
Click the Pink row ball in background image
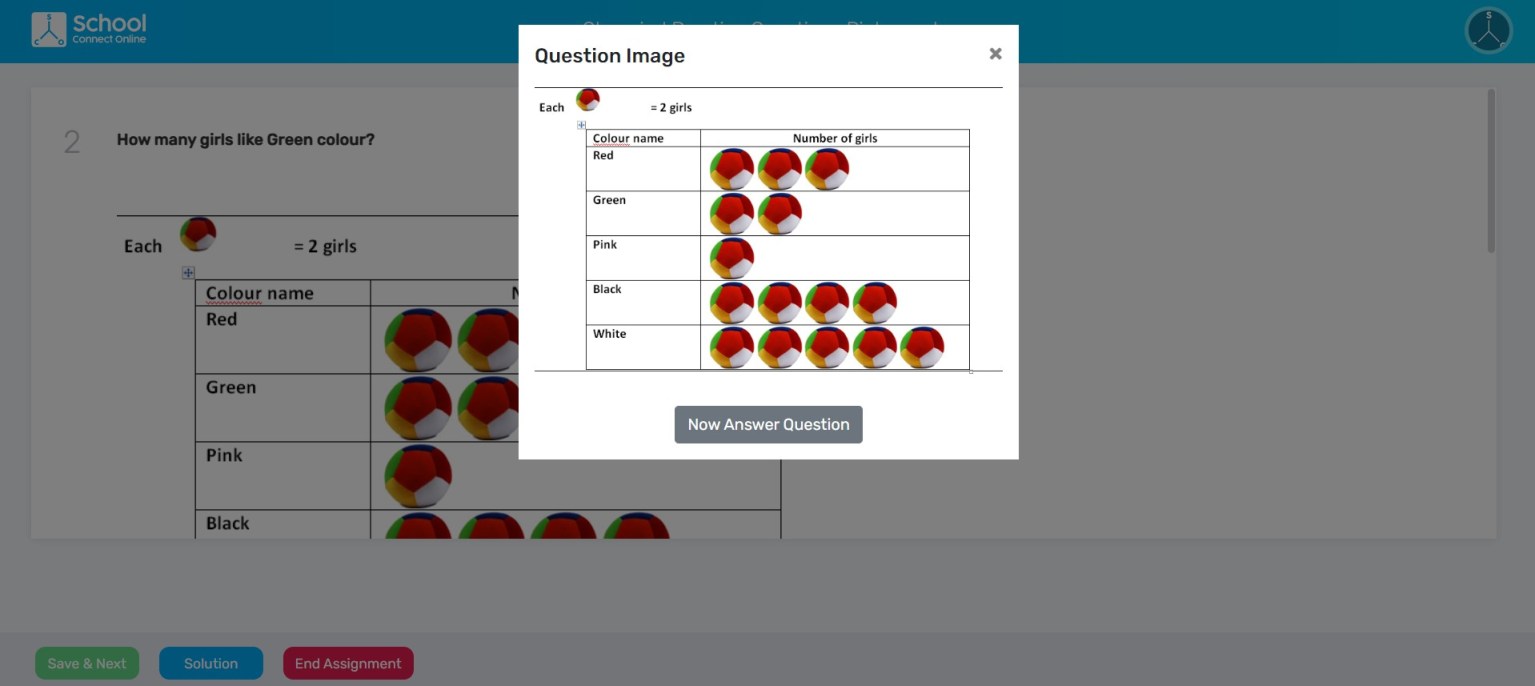pos(418,475)
